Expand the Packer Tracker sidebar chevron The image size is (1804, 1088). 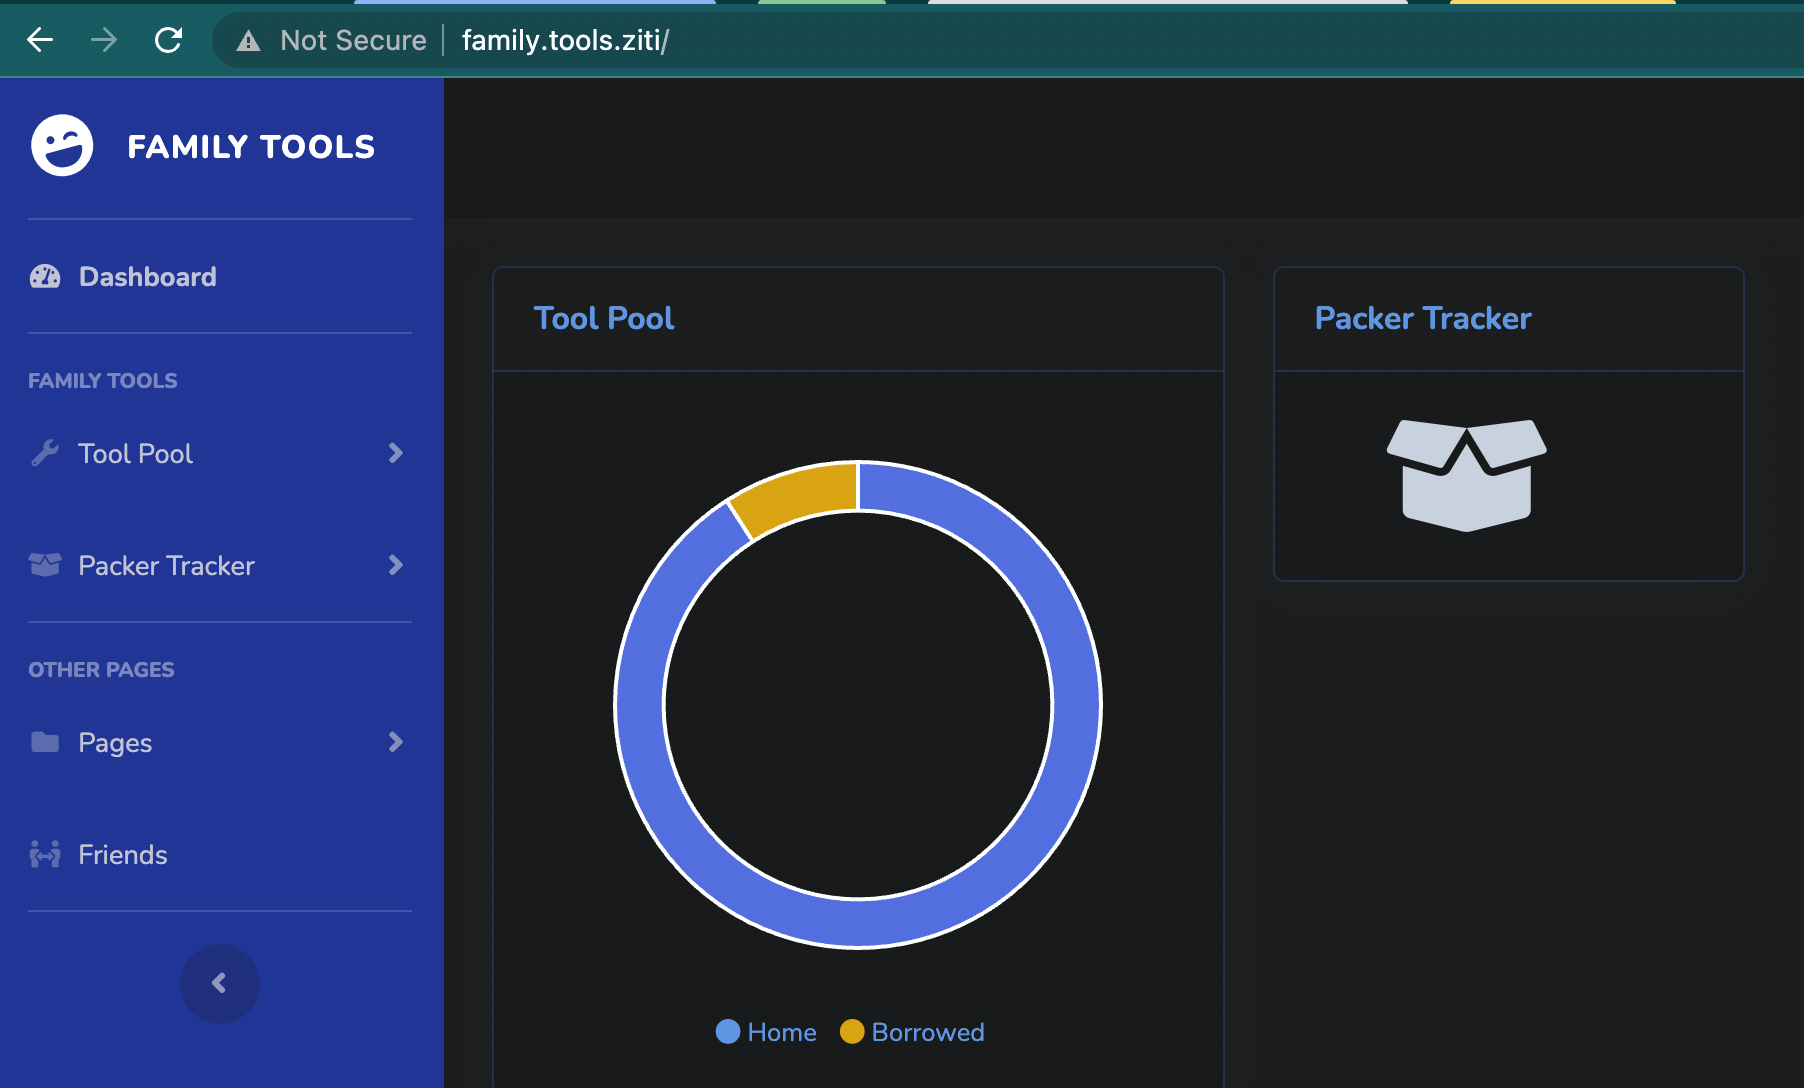[x=395, y=565]
